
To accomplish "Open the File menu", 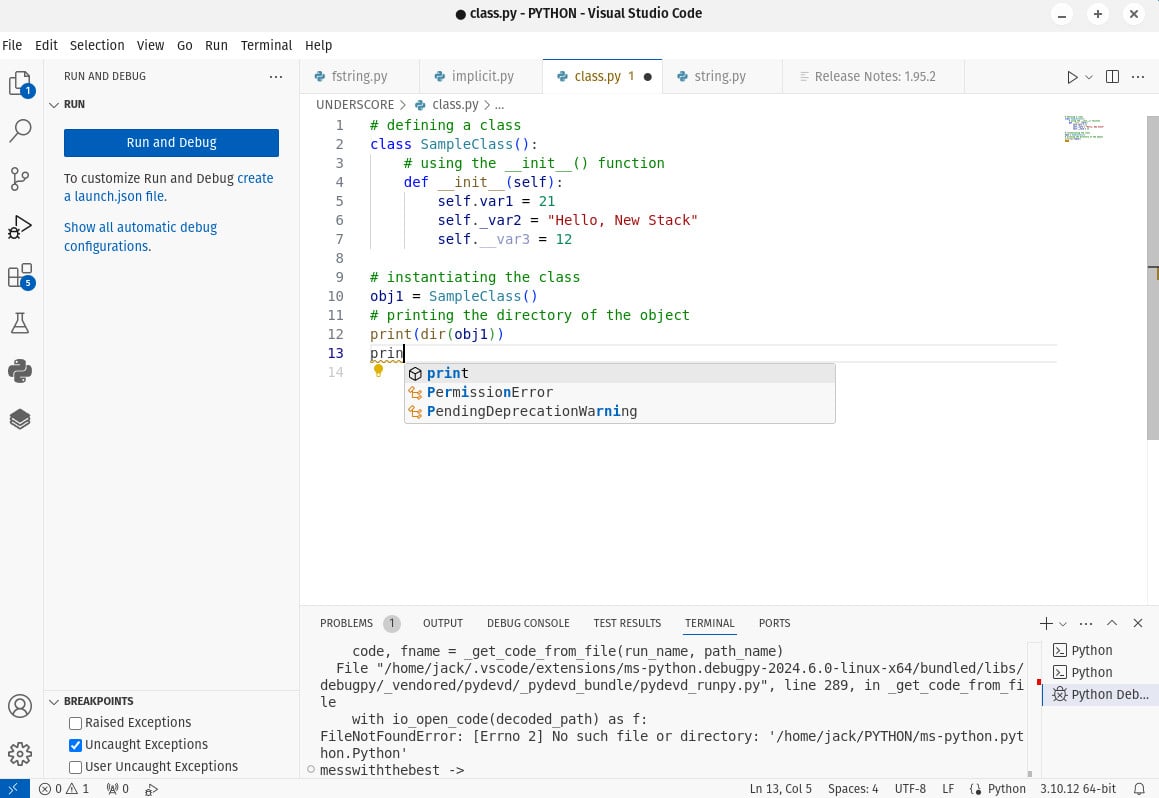I will (x=13, y=45).
